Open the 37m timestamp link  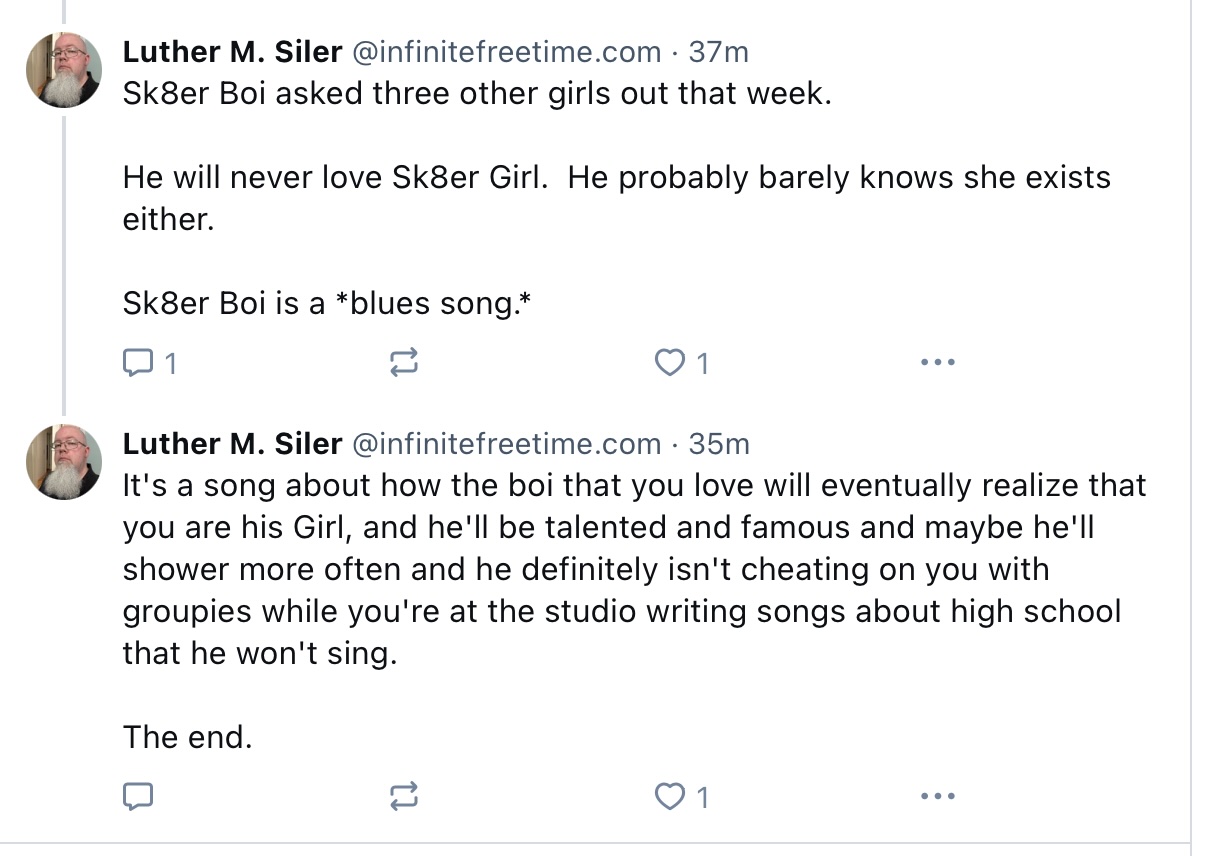pyautogui.click(x=719, y=51)
